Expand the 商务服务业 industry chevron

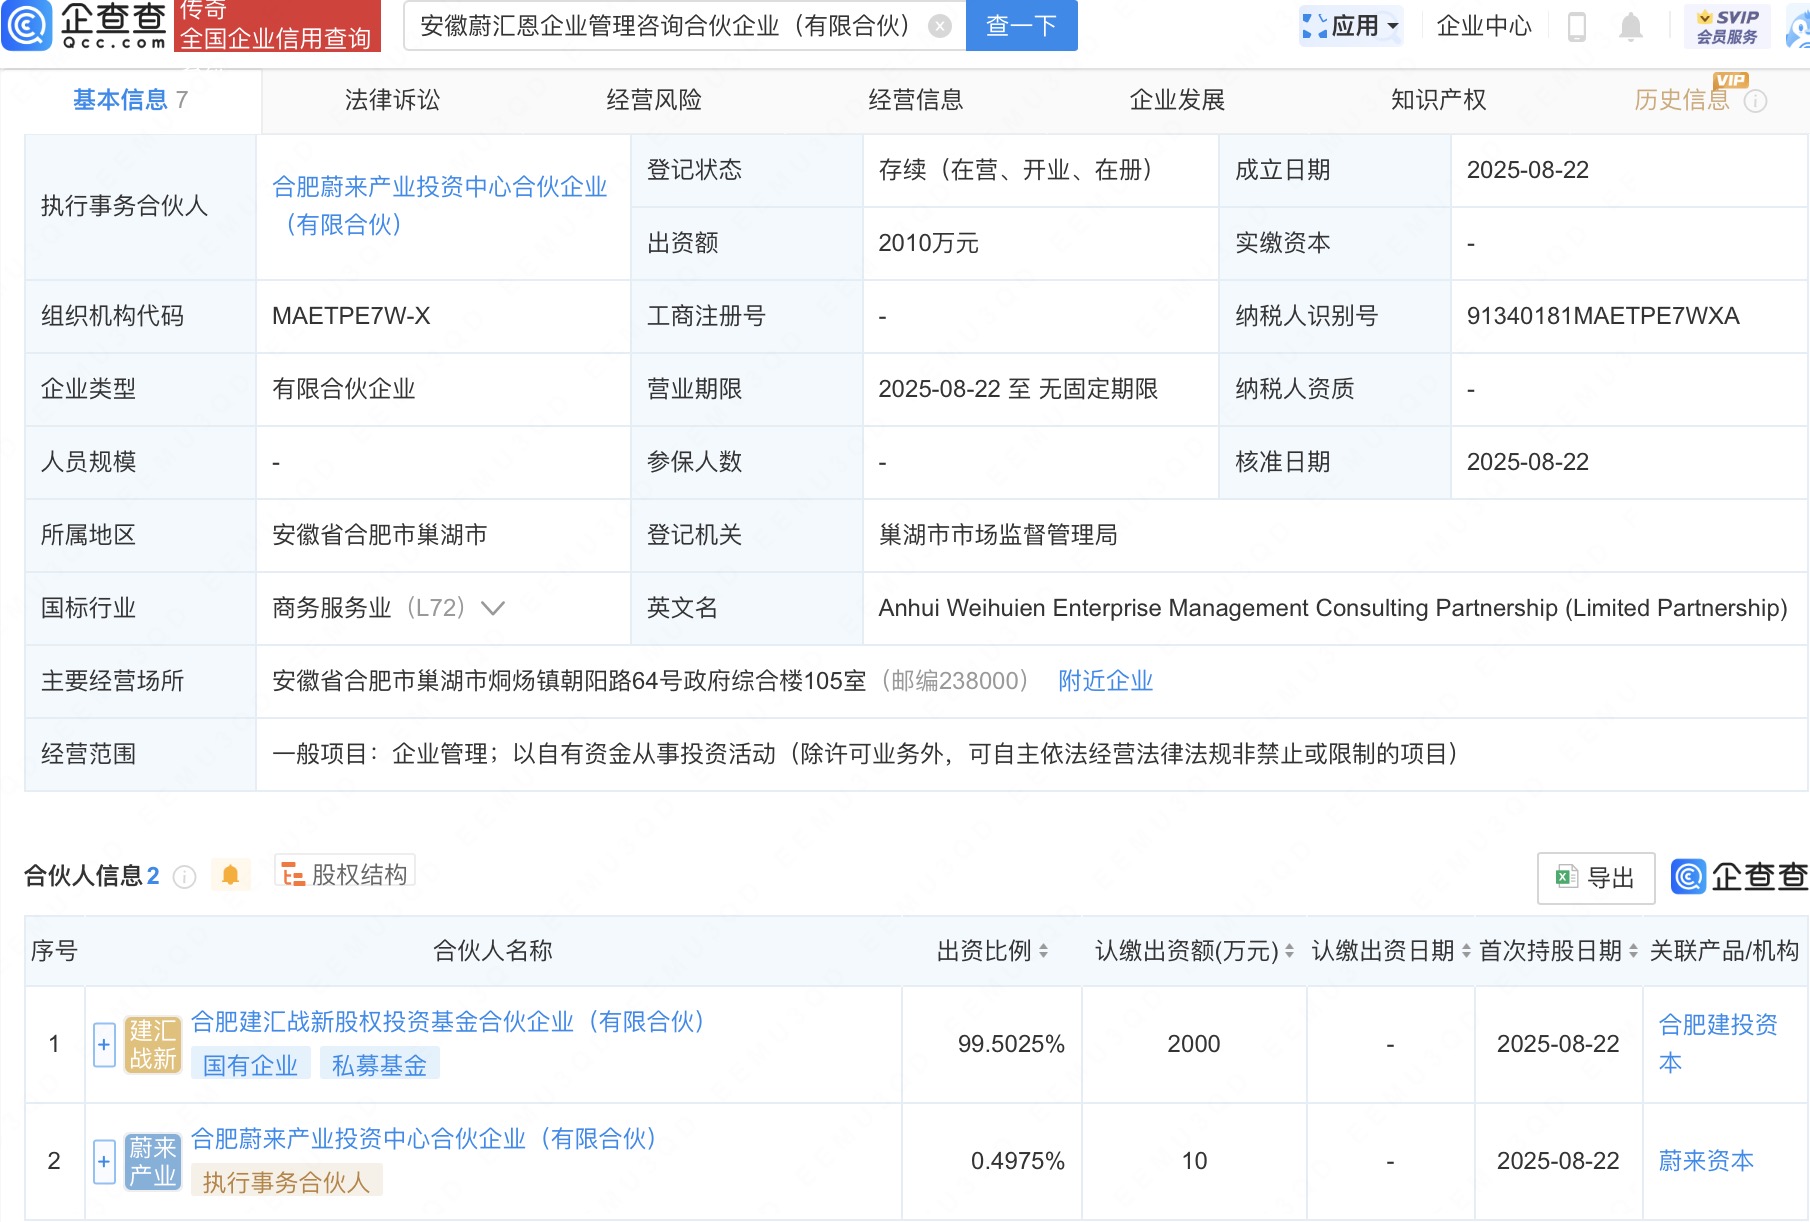click(493, 608)
